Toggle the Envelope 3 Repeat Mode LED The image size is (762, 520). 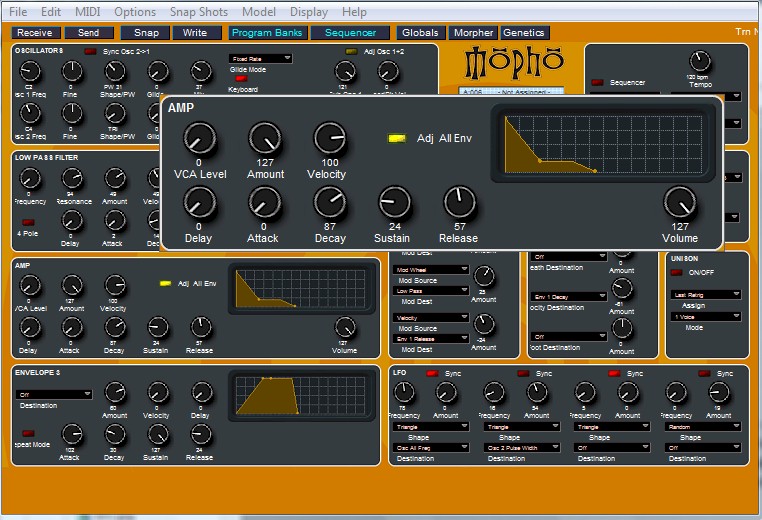(x=28, y=433)
